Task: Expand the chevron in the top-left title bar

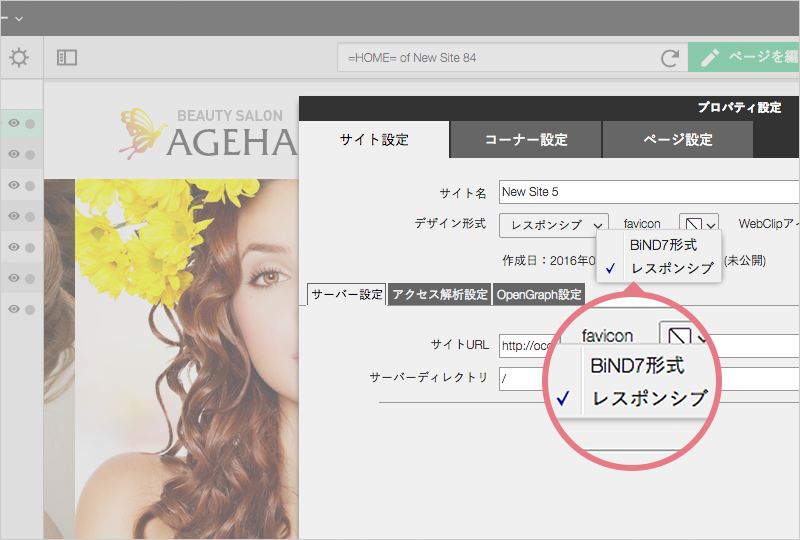Action: (x=19, y=18)
